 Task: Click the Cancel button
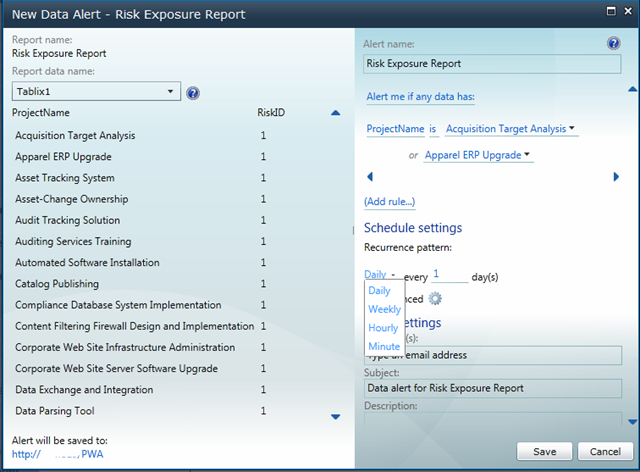coord(605,451)
